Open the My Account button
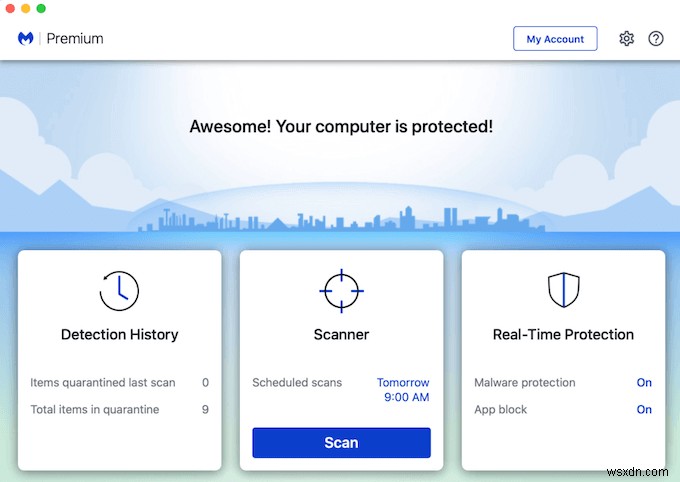680x482 pixels. pyautogui.click(x=555, y=39)
